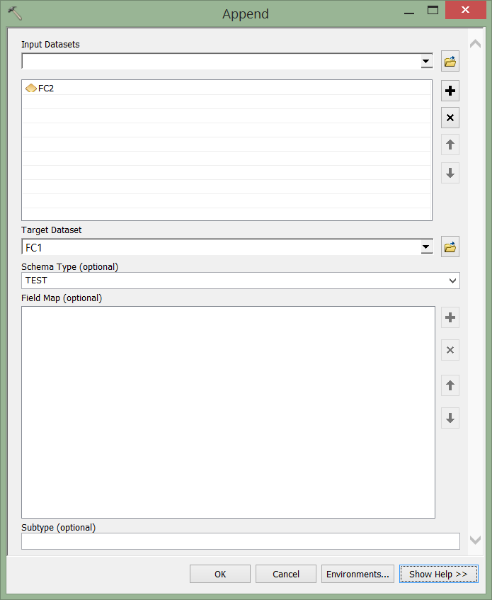Minimize the Append window
This screenshot has width=492, height=600.
[x=409, y=11]
